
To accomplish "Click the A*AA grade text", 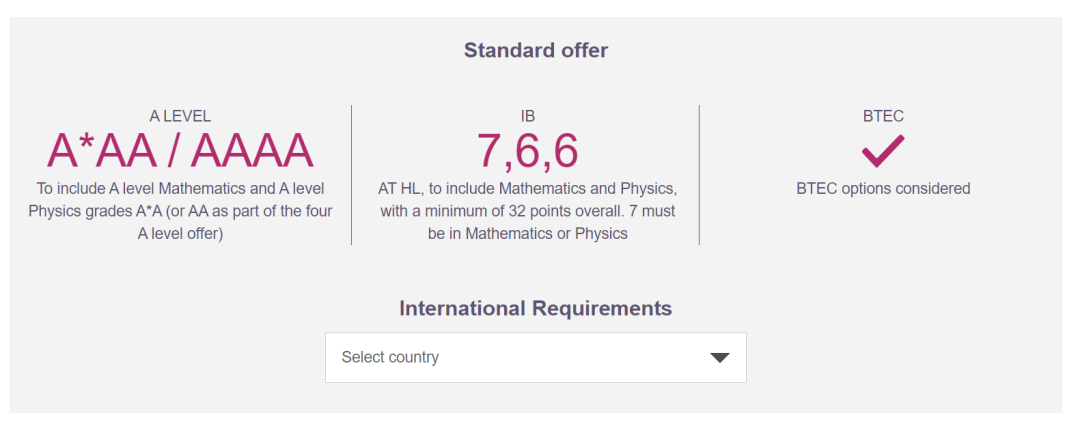I will pos(101,152).
